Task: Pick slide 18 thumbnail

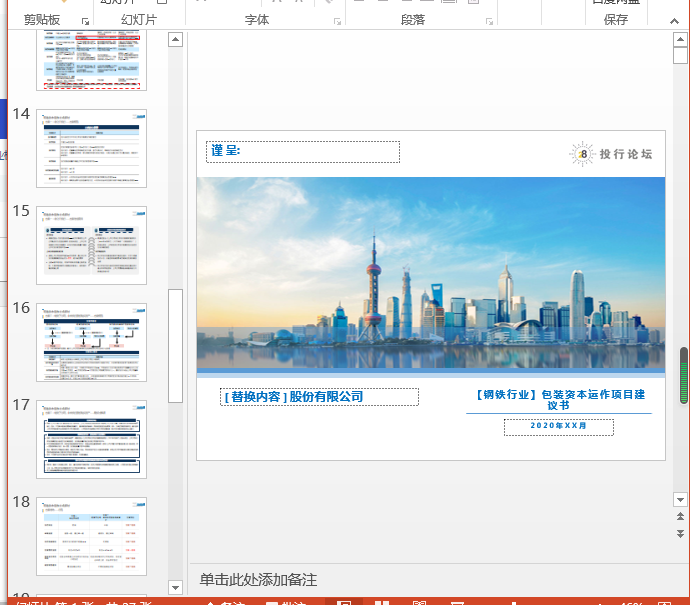Action: point(92,536)
